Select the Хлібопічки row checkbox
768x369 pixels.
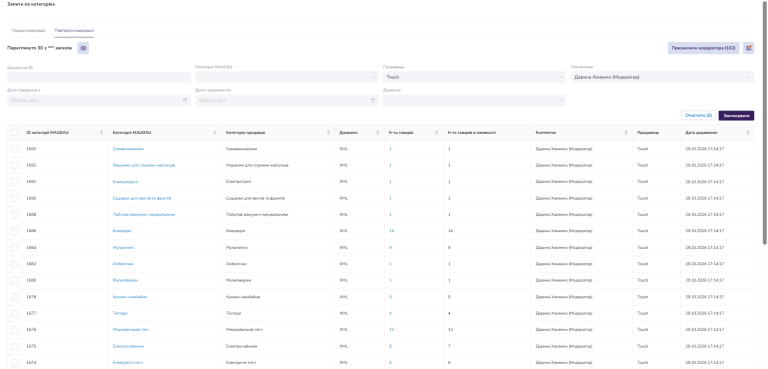click(15, 264)
